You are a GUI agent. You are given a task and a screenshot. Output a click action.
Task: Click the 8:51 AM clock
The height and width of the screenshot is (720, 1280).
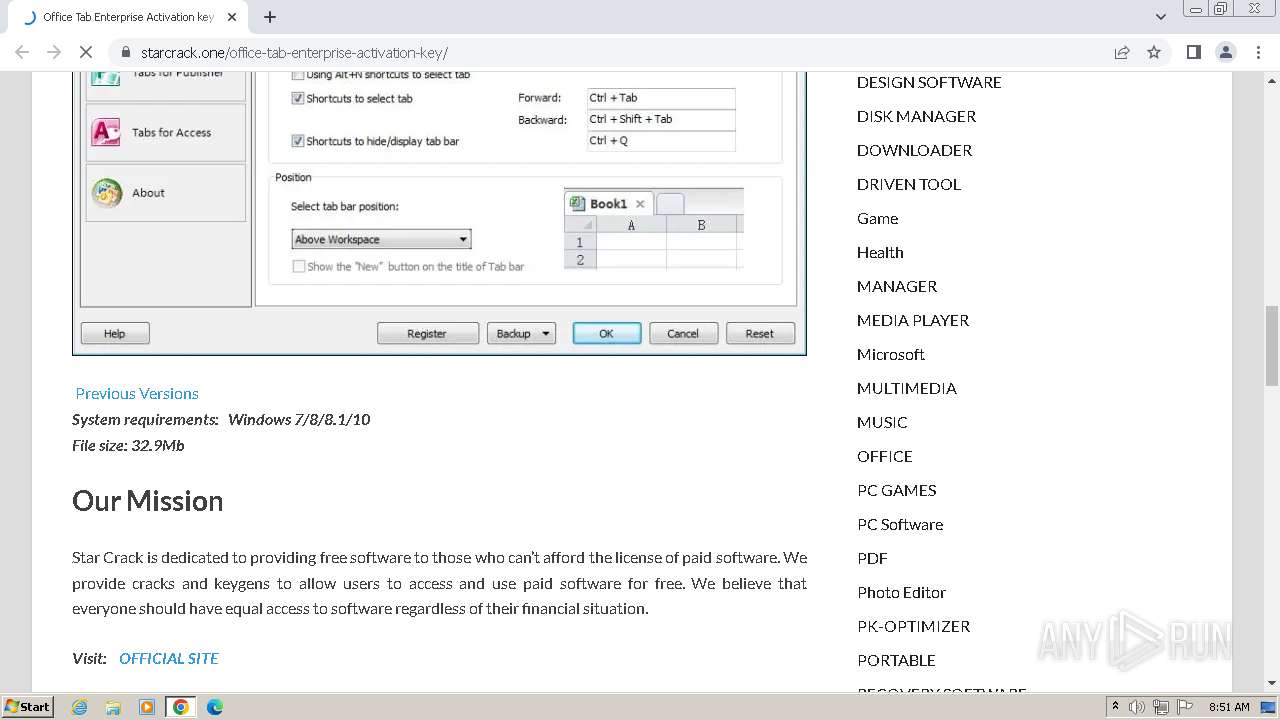point(1229,706)
